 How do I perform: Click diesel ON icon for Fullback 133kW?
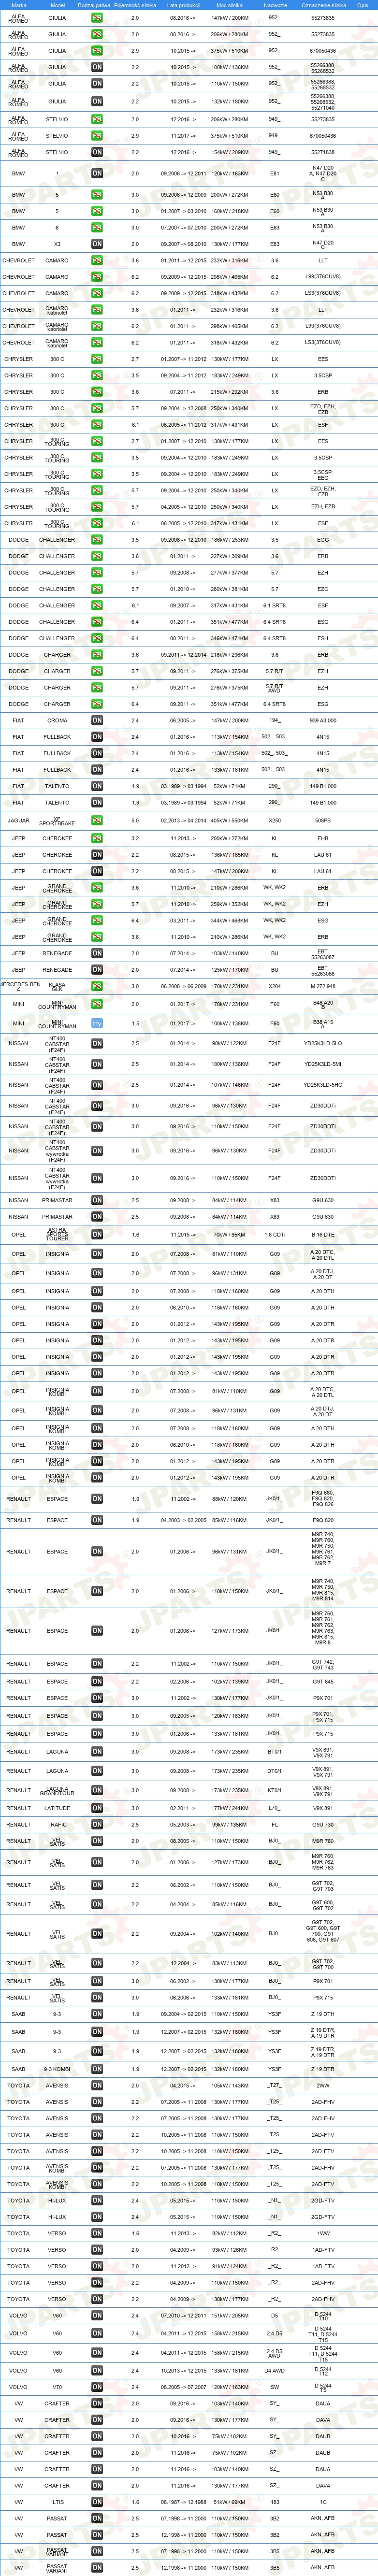tap(97, 770)
